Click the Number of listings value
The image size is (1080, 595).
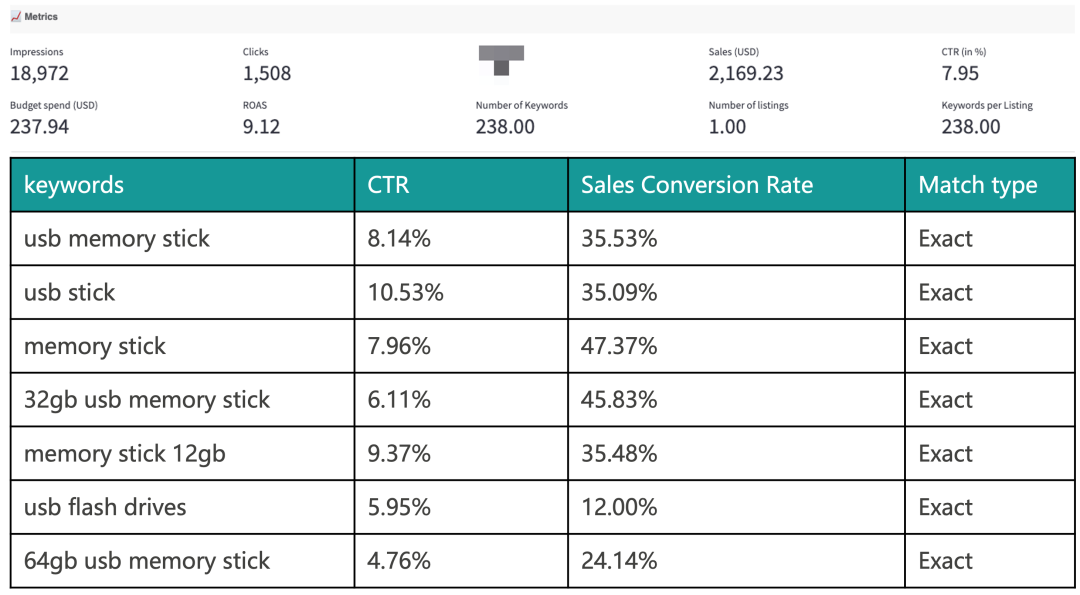tap(727, 127)
